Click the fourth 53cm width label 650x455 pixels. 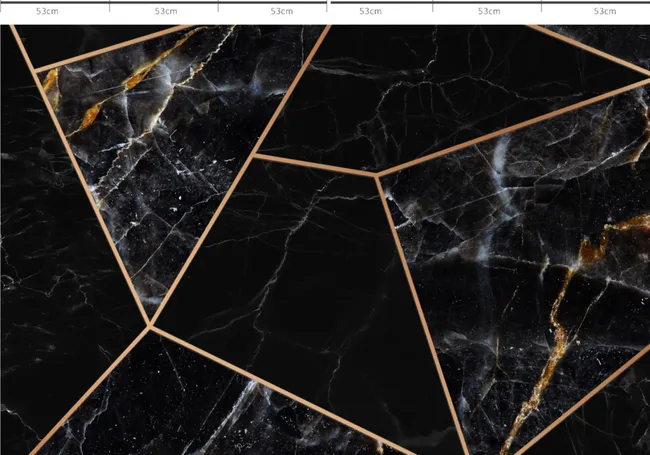pos(370,11)
